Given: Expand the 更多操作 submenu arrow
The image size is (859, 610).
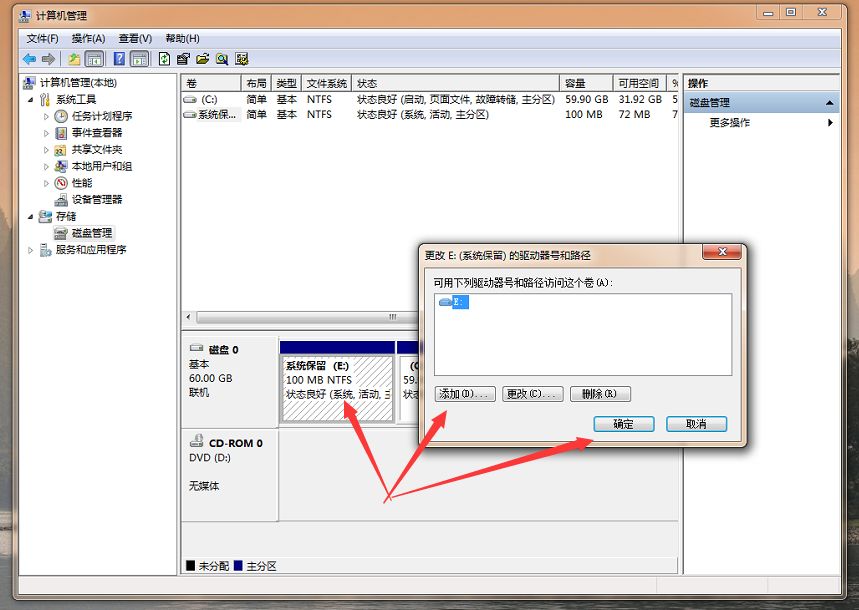Looking at the screenshot, I should [x=830, y=123].
